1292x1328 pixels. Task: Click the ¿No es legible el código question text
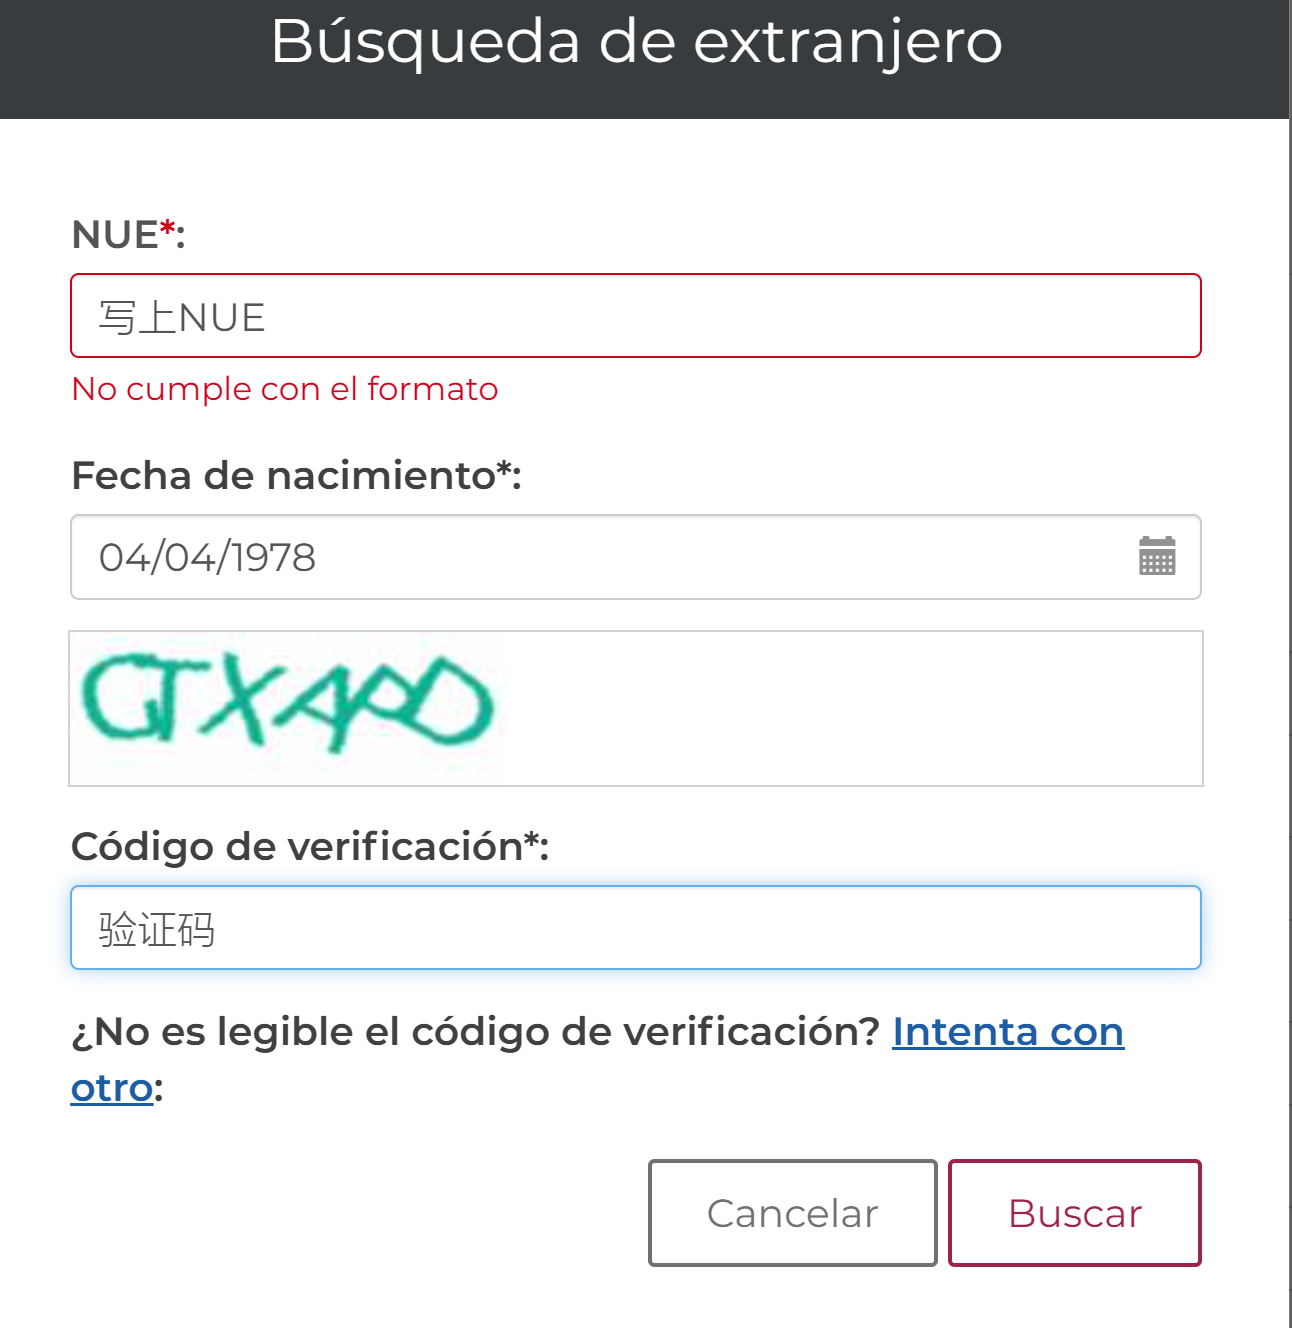point(475,1031)
